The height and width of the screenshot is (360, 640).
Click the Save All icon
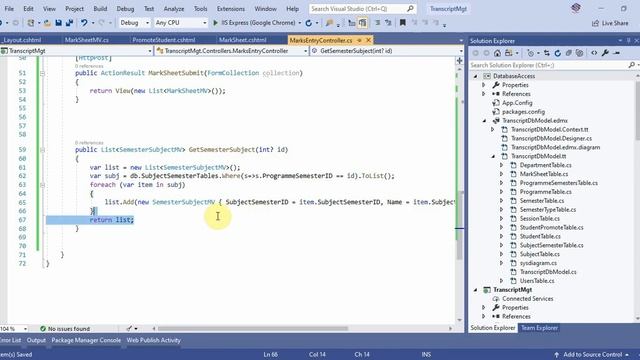pyautogui.click(x=69, y=23)
